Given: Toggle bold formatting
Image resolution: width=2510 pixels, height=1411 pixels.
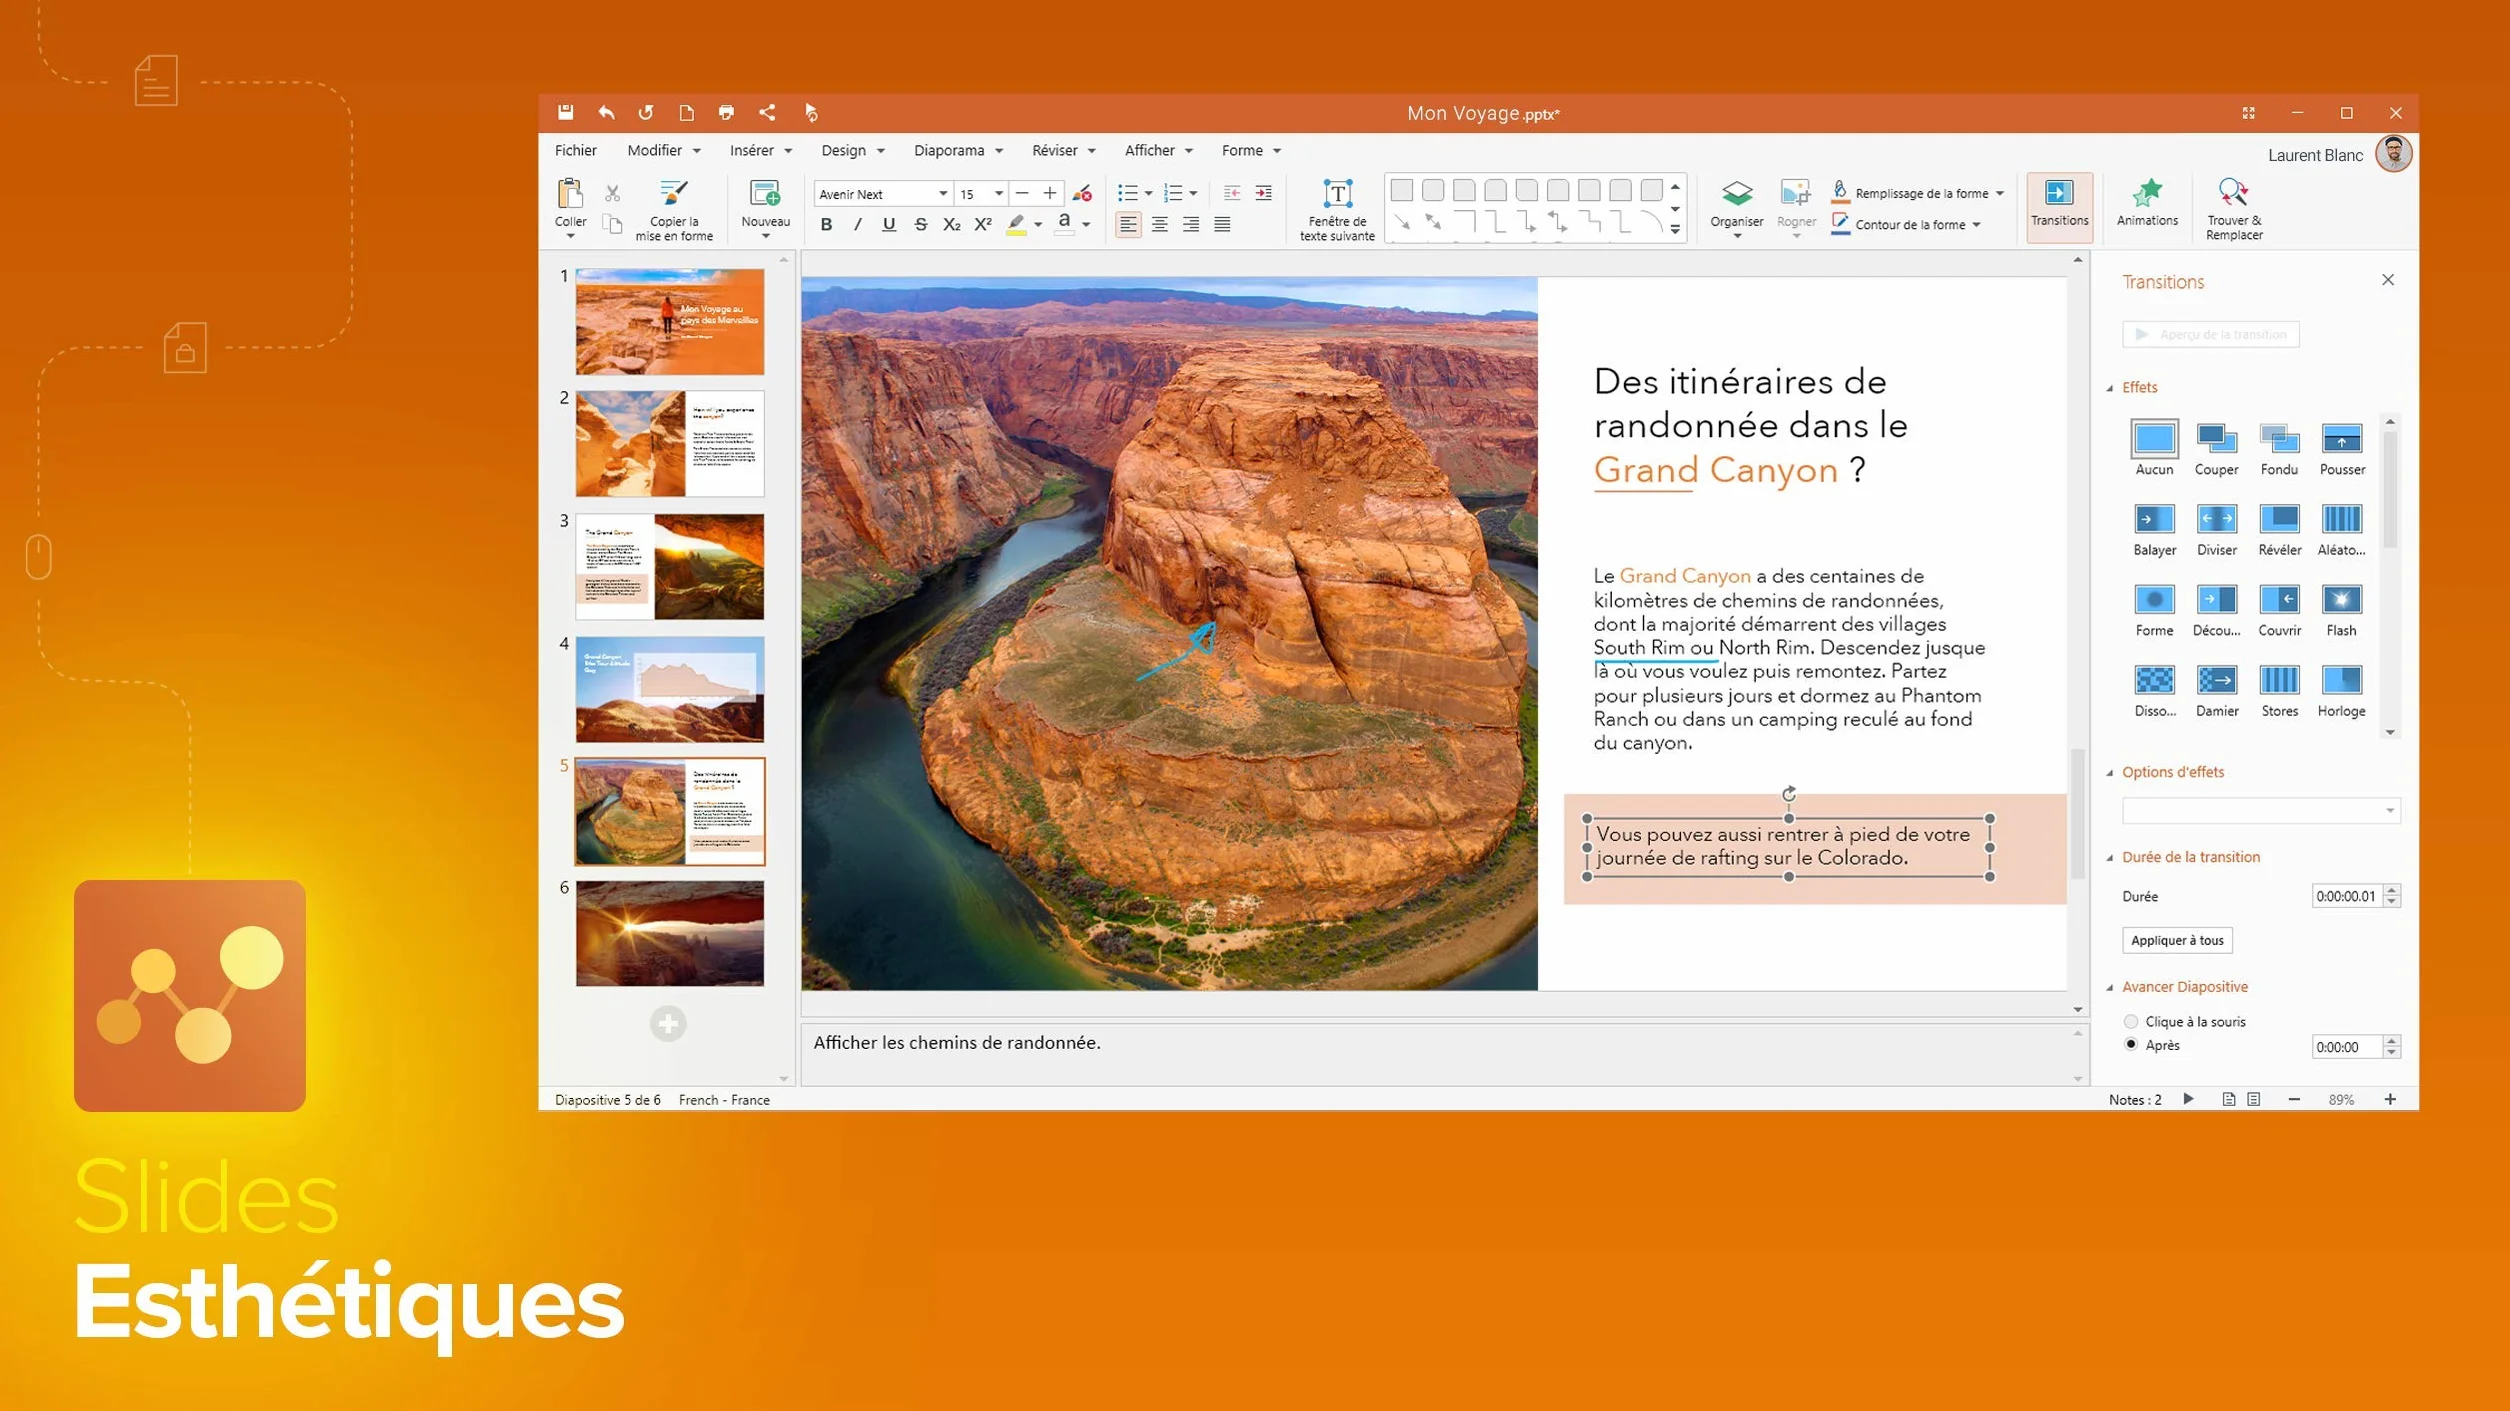Looking at the screenshot, I should (x=826, y=225).
